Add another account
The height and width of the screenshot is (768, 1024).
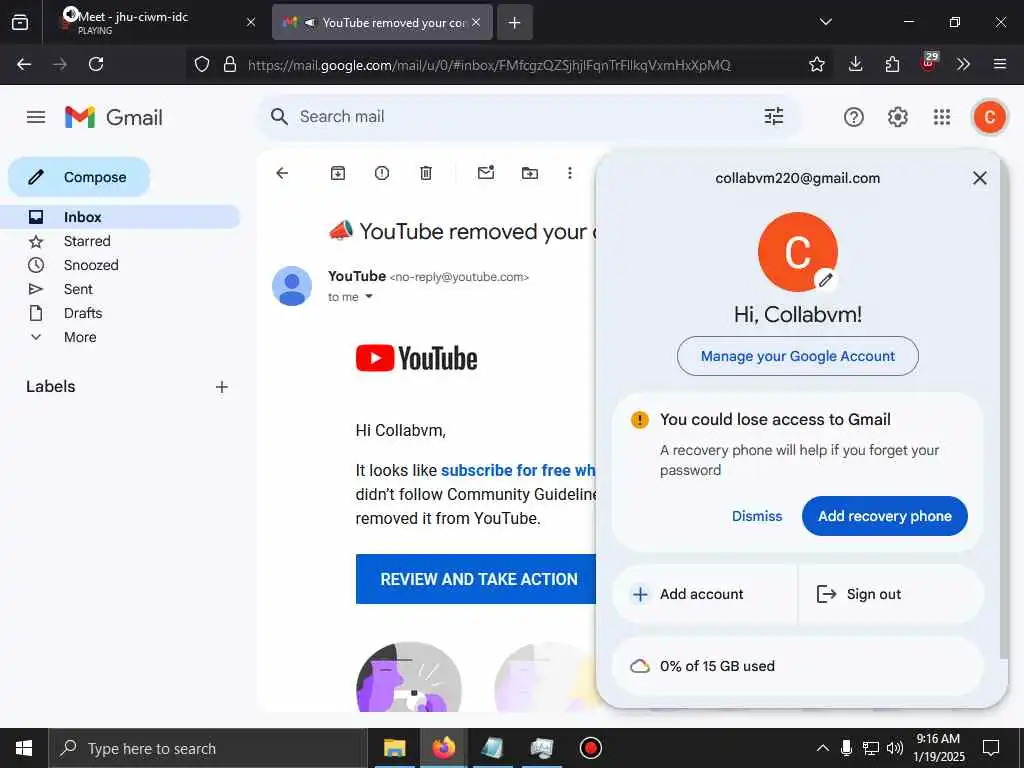coord(705,594)
